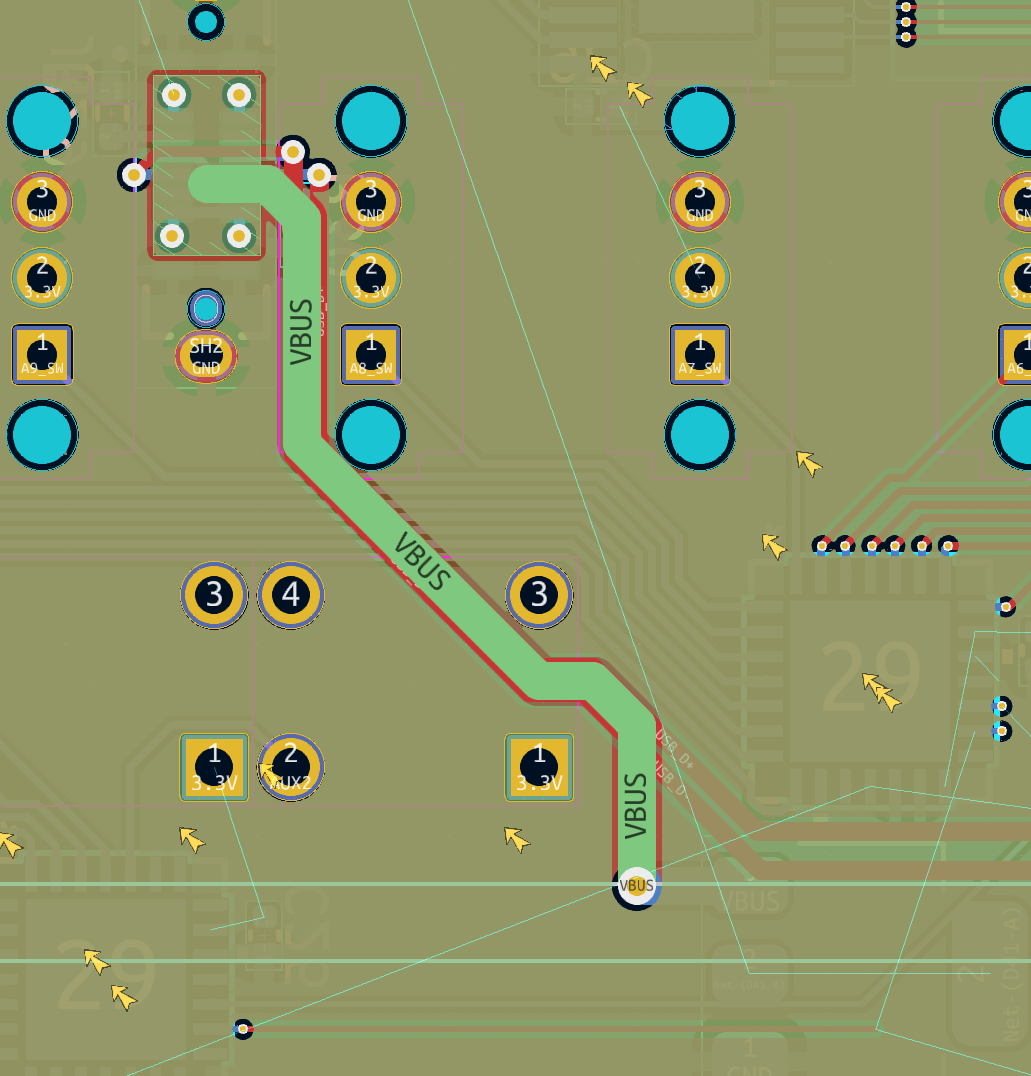
Task: Open DRC marker arrow overlapping MUX2 pad
Action: point(270,775)
